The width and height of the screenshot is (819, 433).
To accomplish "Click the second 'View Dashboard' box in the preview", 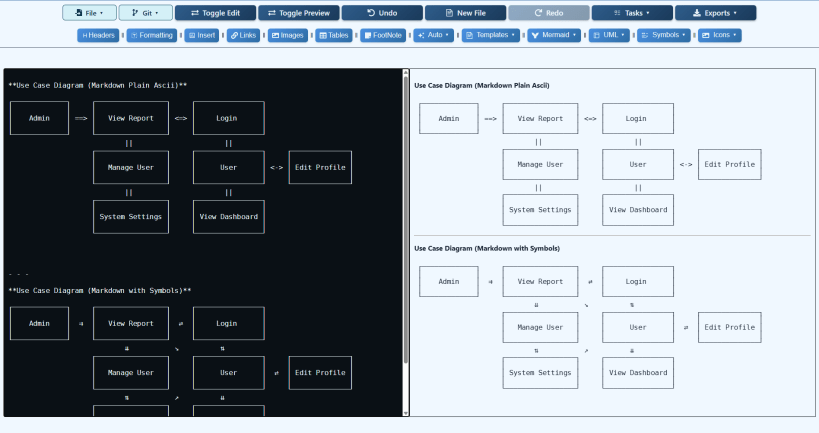I will [638, 372].
